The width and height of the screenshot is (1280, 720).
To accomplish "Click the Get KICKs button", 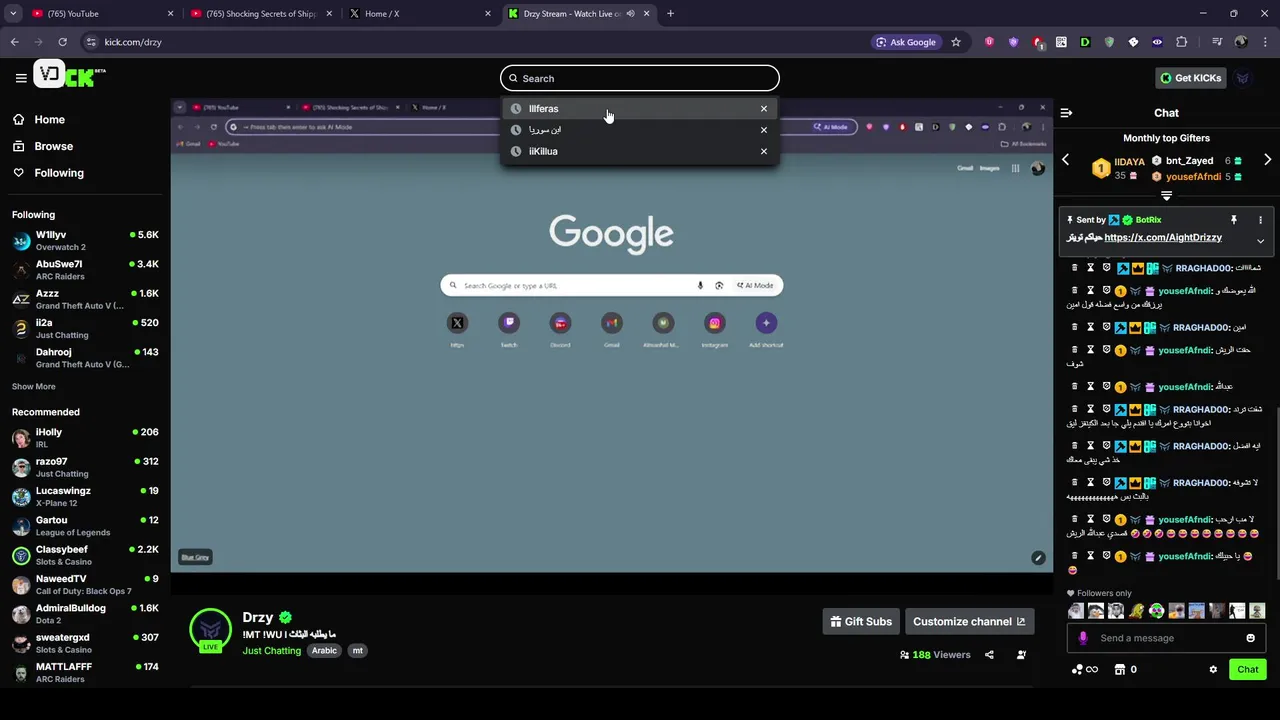I will tap(1190, 78).
